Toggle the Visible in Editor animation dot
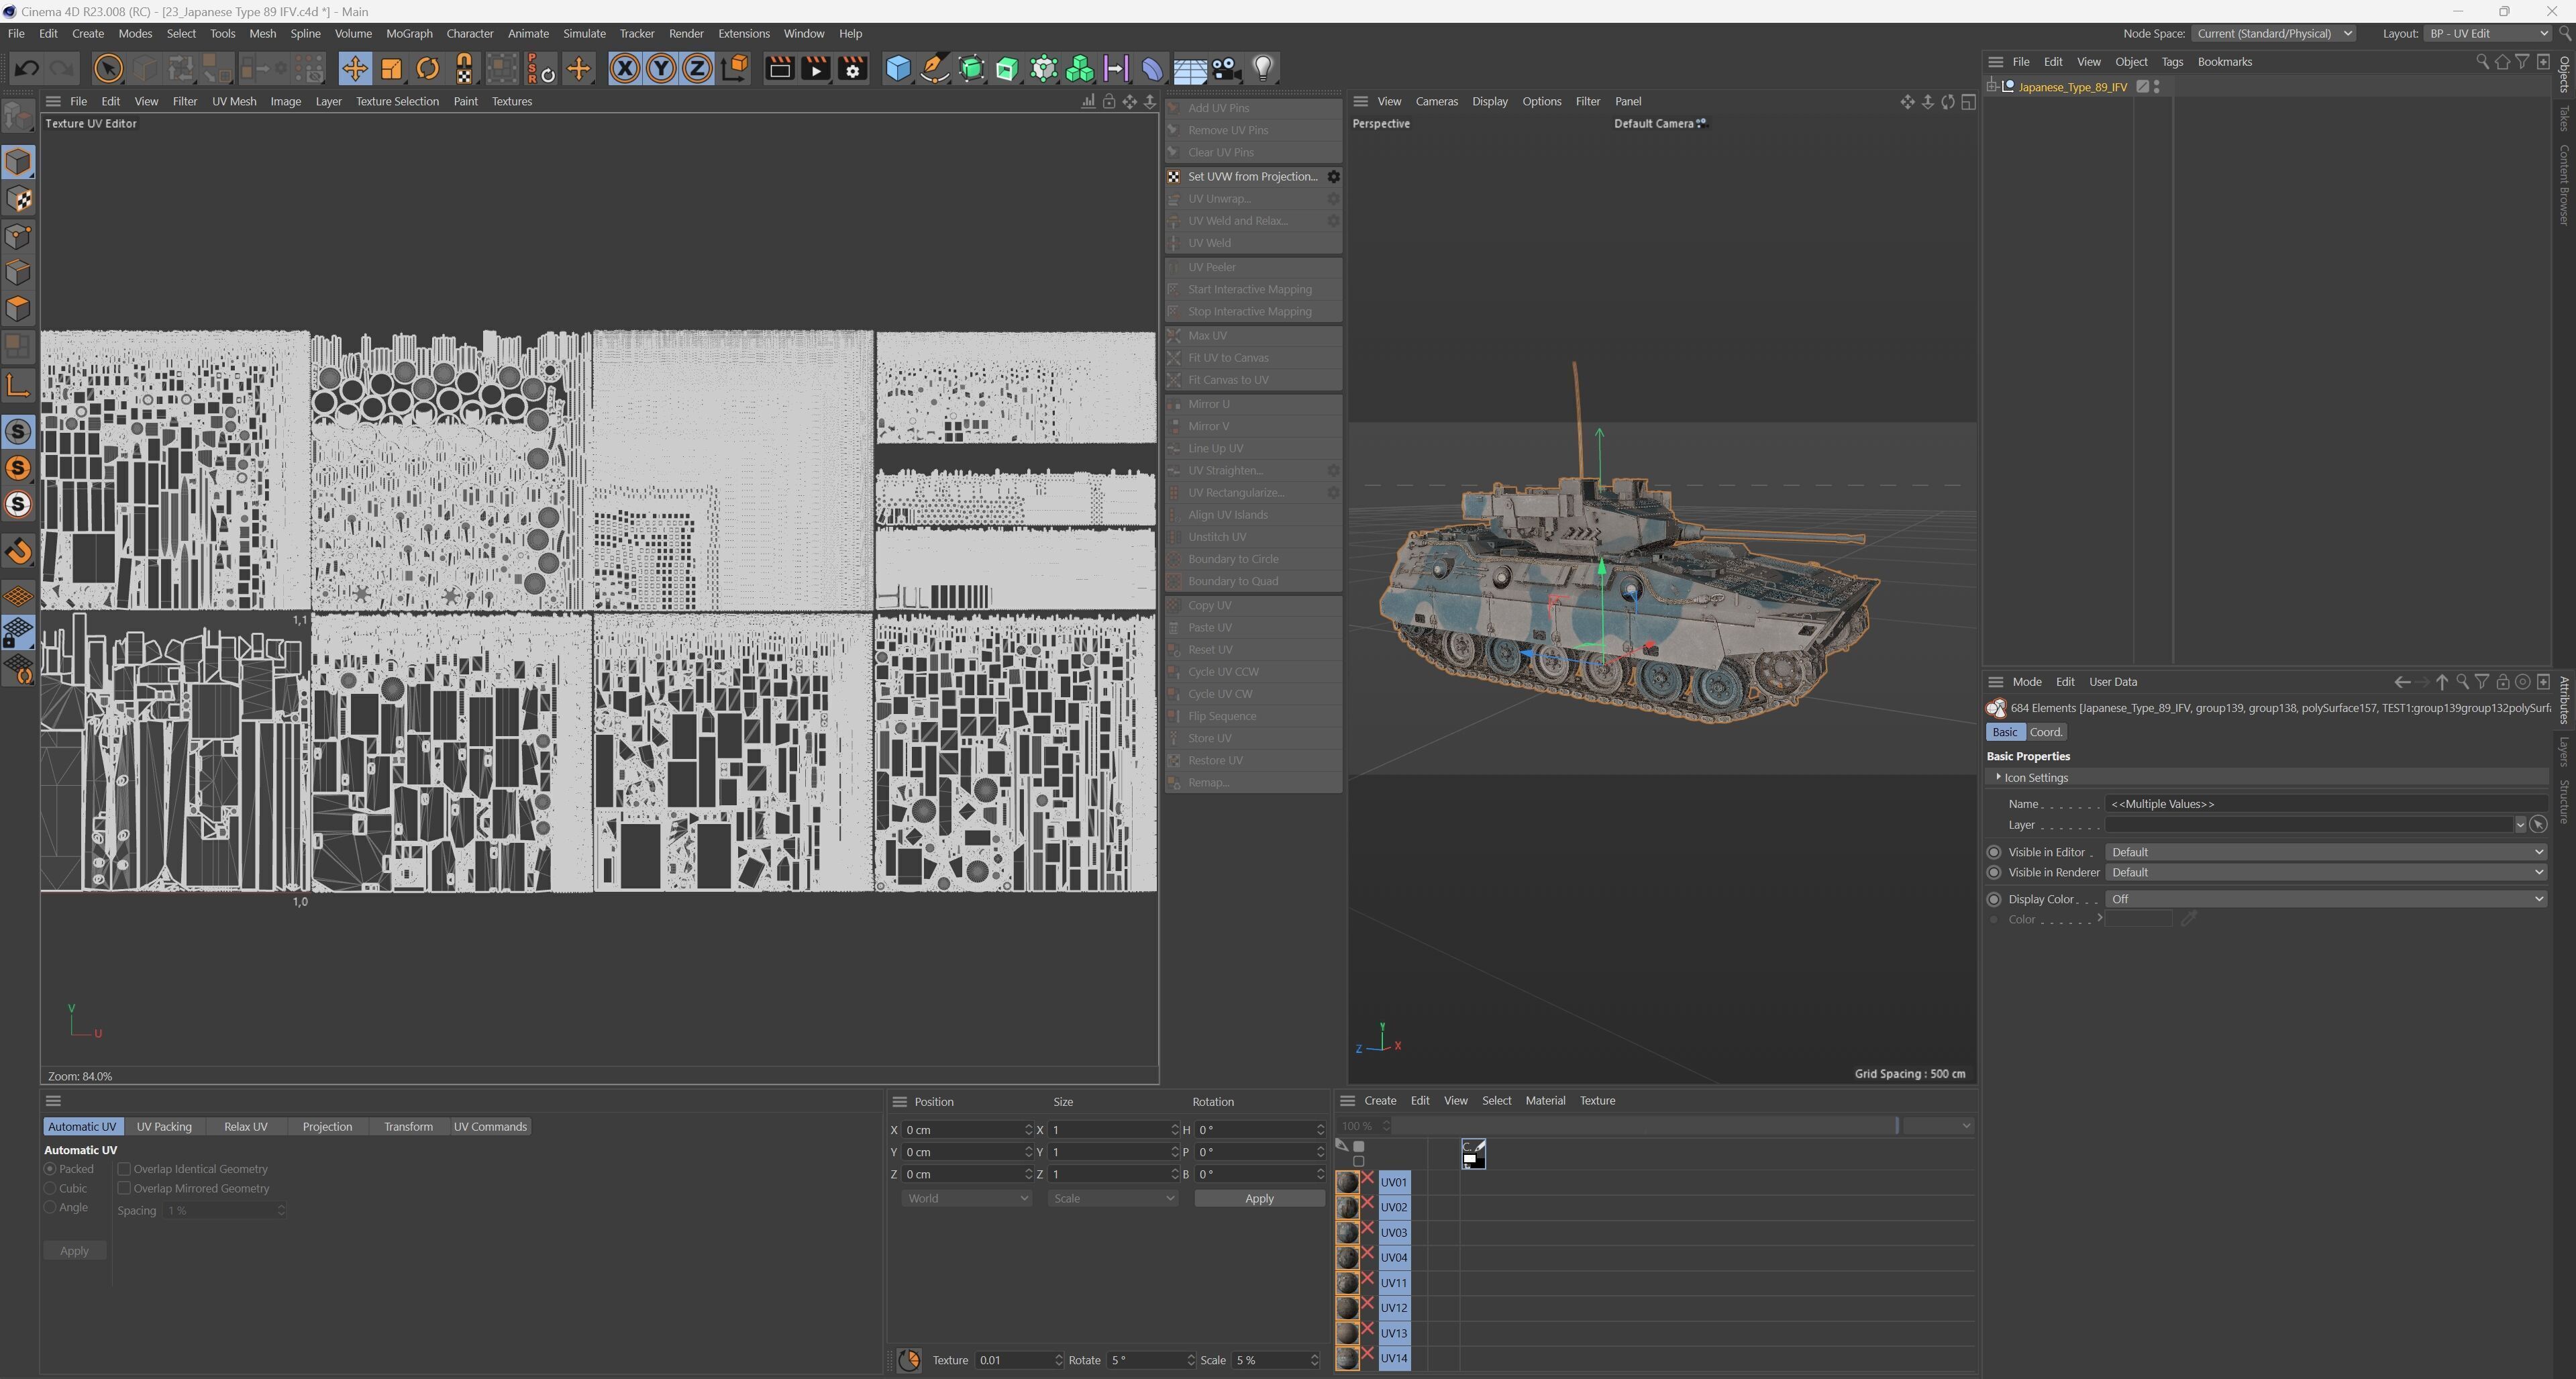 (1994, 852)
